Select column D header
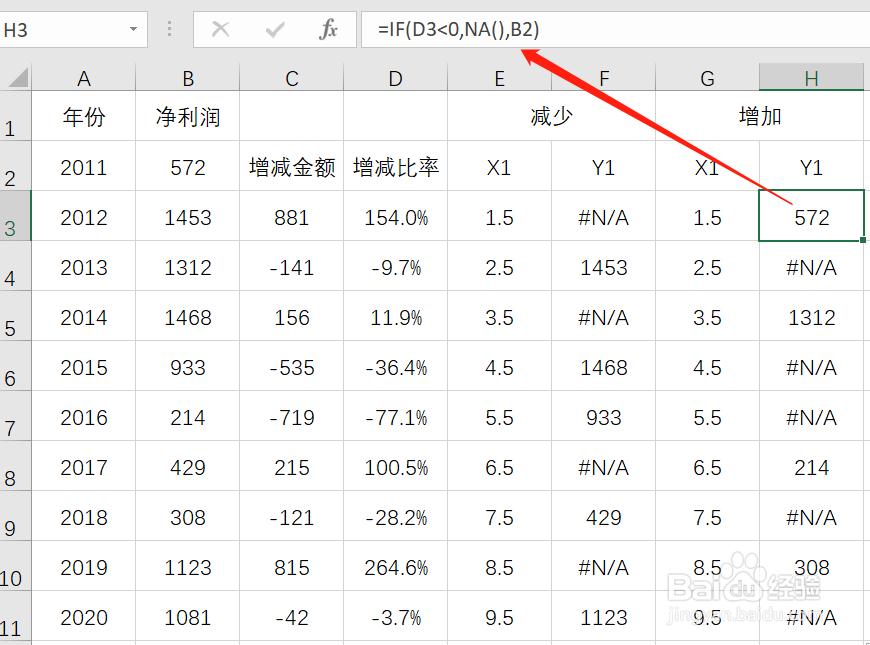Screen dimensions: 870x645 [395, 78]
